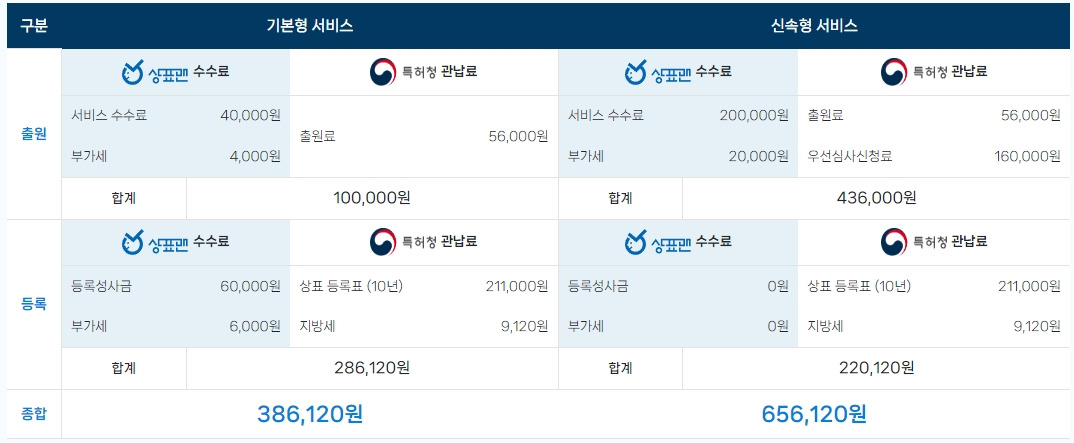Click the 등록 row label
The height and width of the screenshot is (443, 1074).
point(34,304)
